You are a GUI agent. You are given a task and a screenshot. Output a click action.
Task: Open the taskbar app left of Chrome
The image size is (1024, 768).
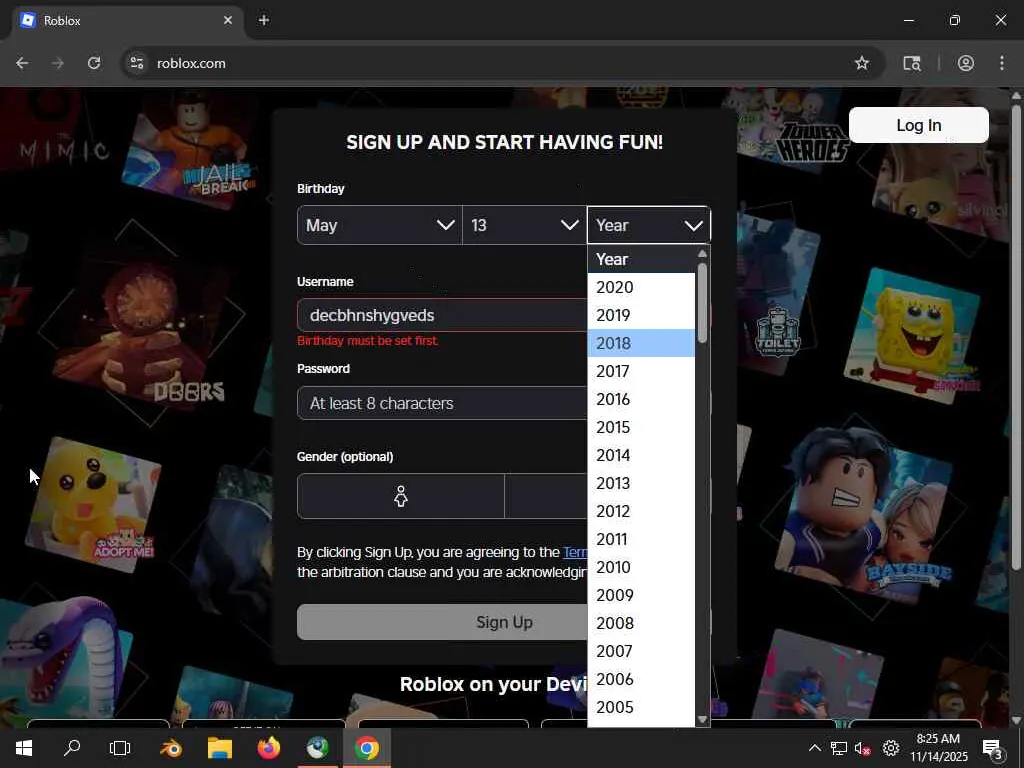click(x=317, y=748)
